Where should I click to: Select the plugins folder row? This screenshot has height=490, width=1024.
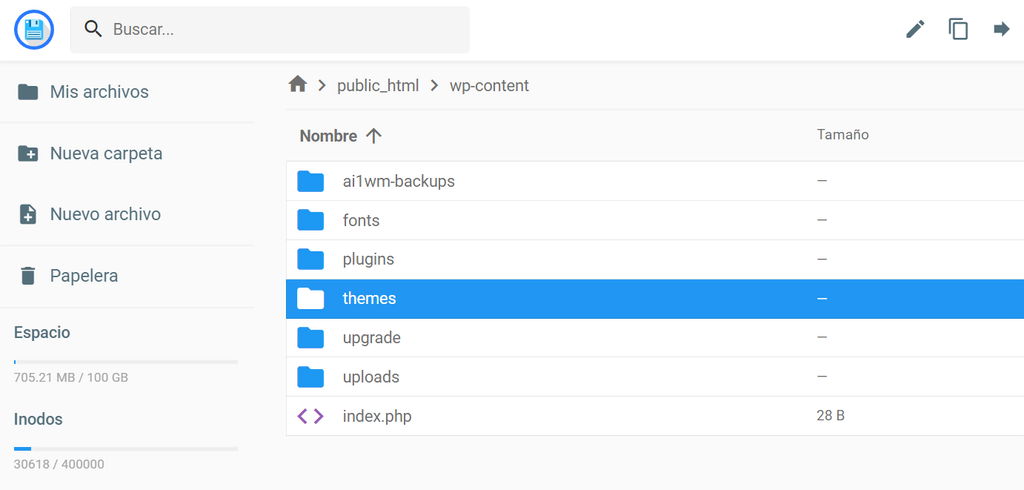point(655,259)
